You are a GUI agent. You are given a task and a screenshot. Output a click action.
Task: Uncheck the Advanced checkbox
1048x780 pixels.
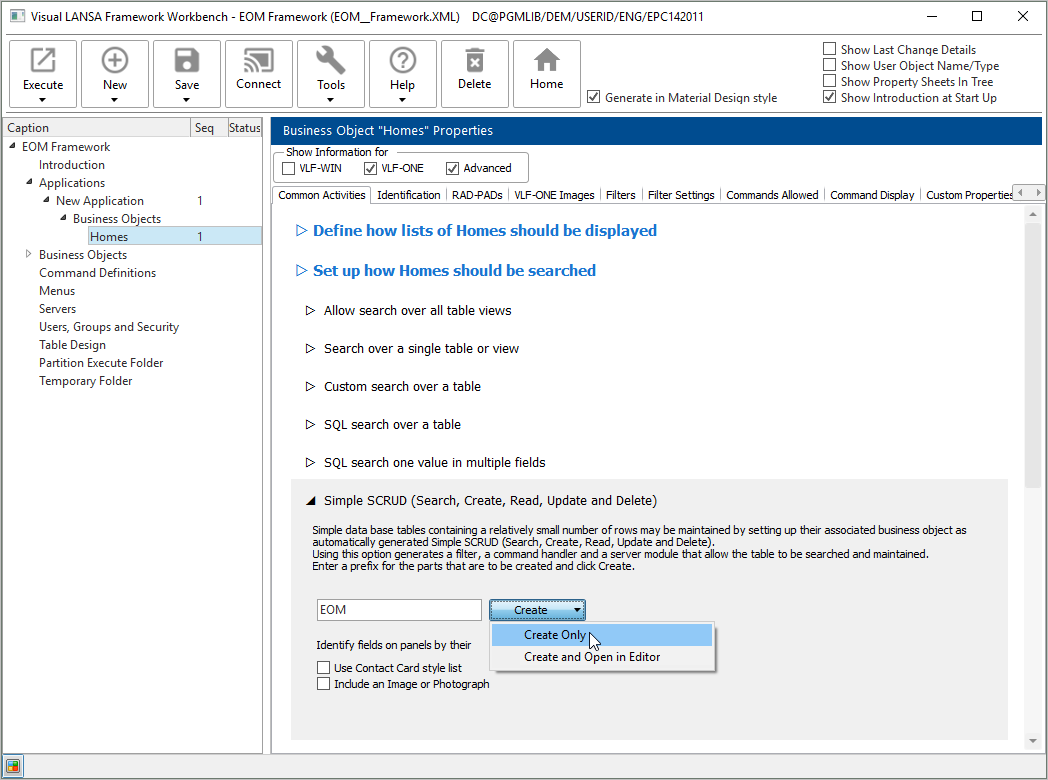coord(452,168)
